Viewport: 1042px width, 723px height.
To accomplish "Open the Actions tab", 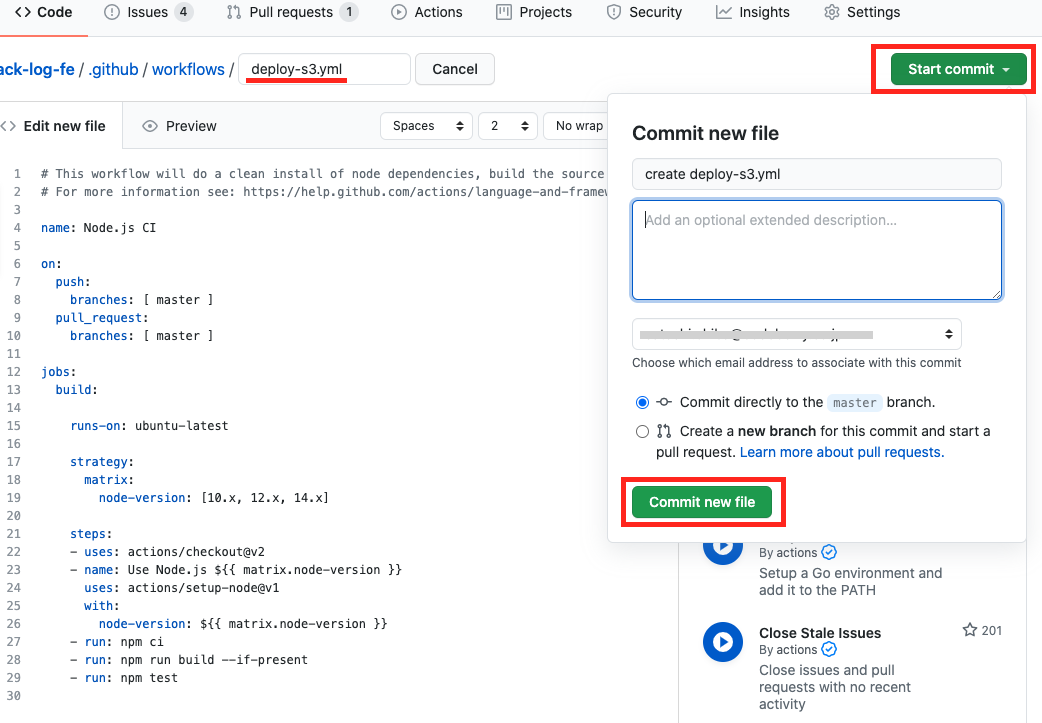I will 426,12.
